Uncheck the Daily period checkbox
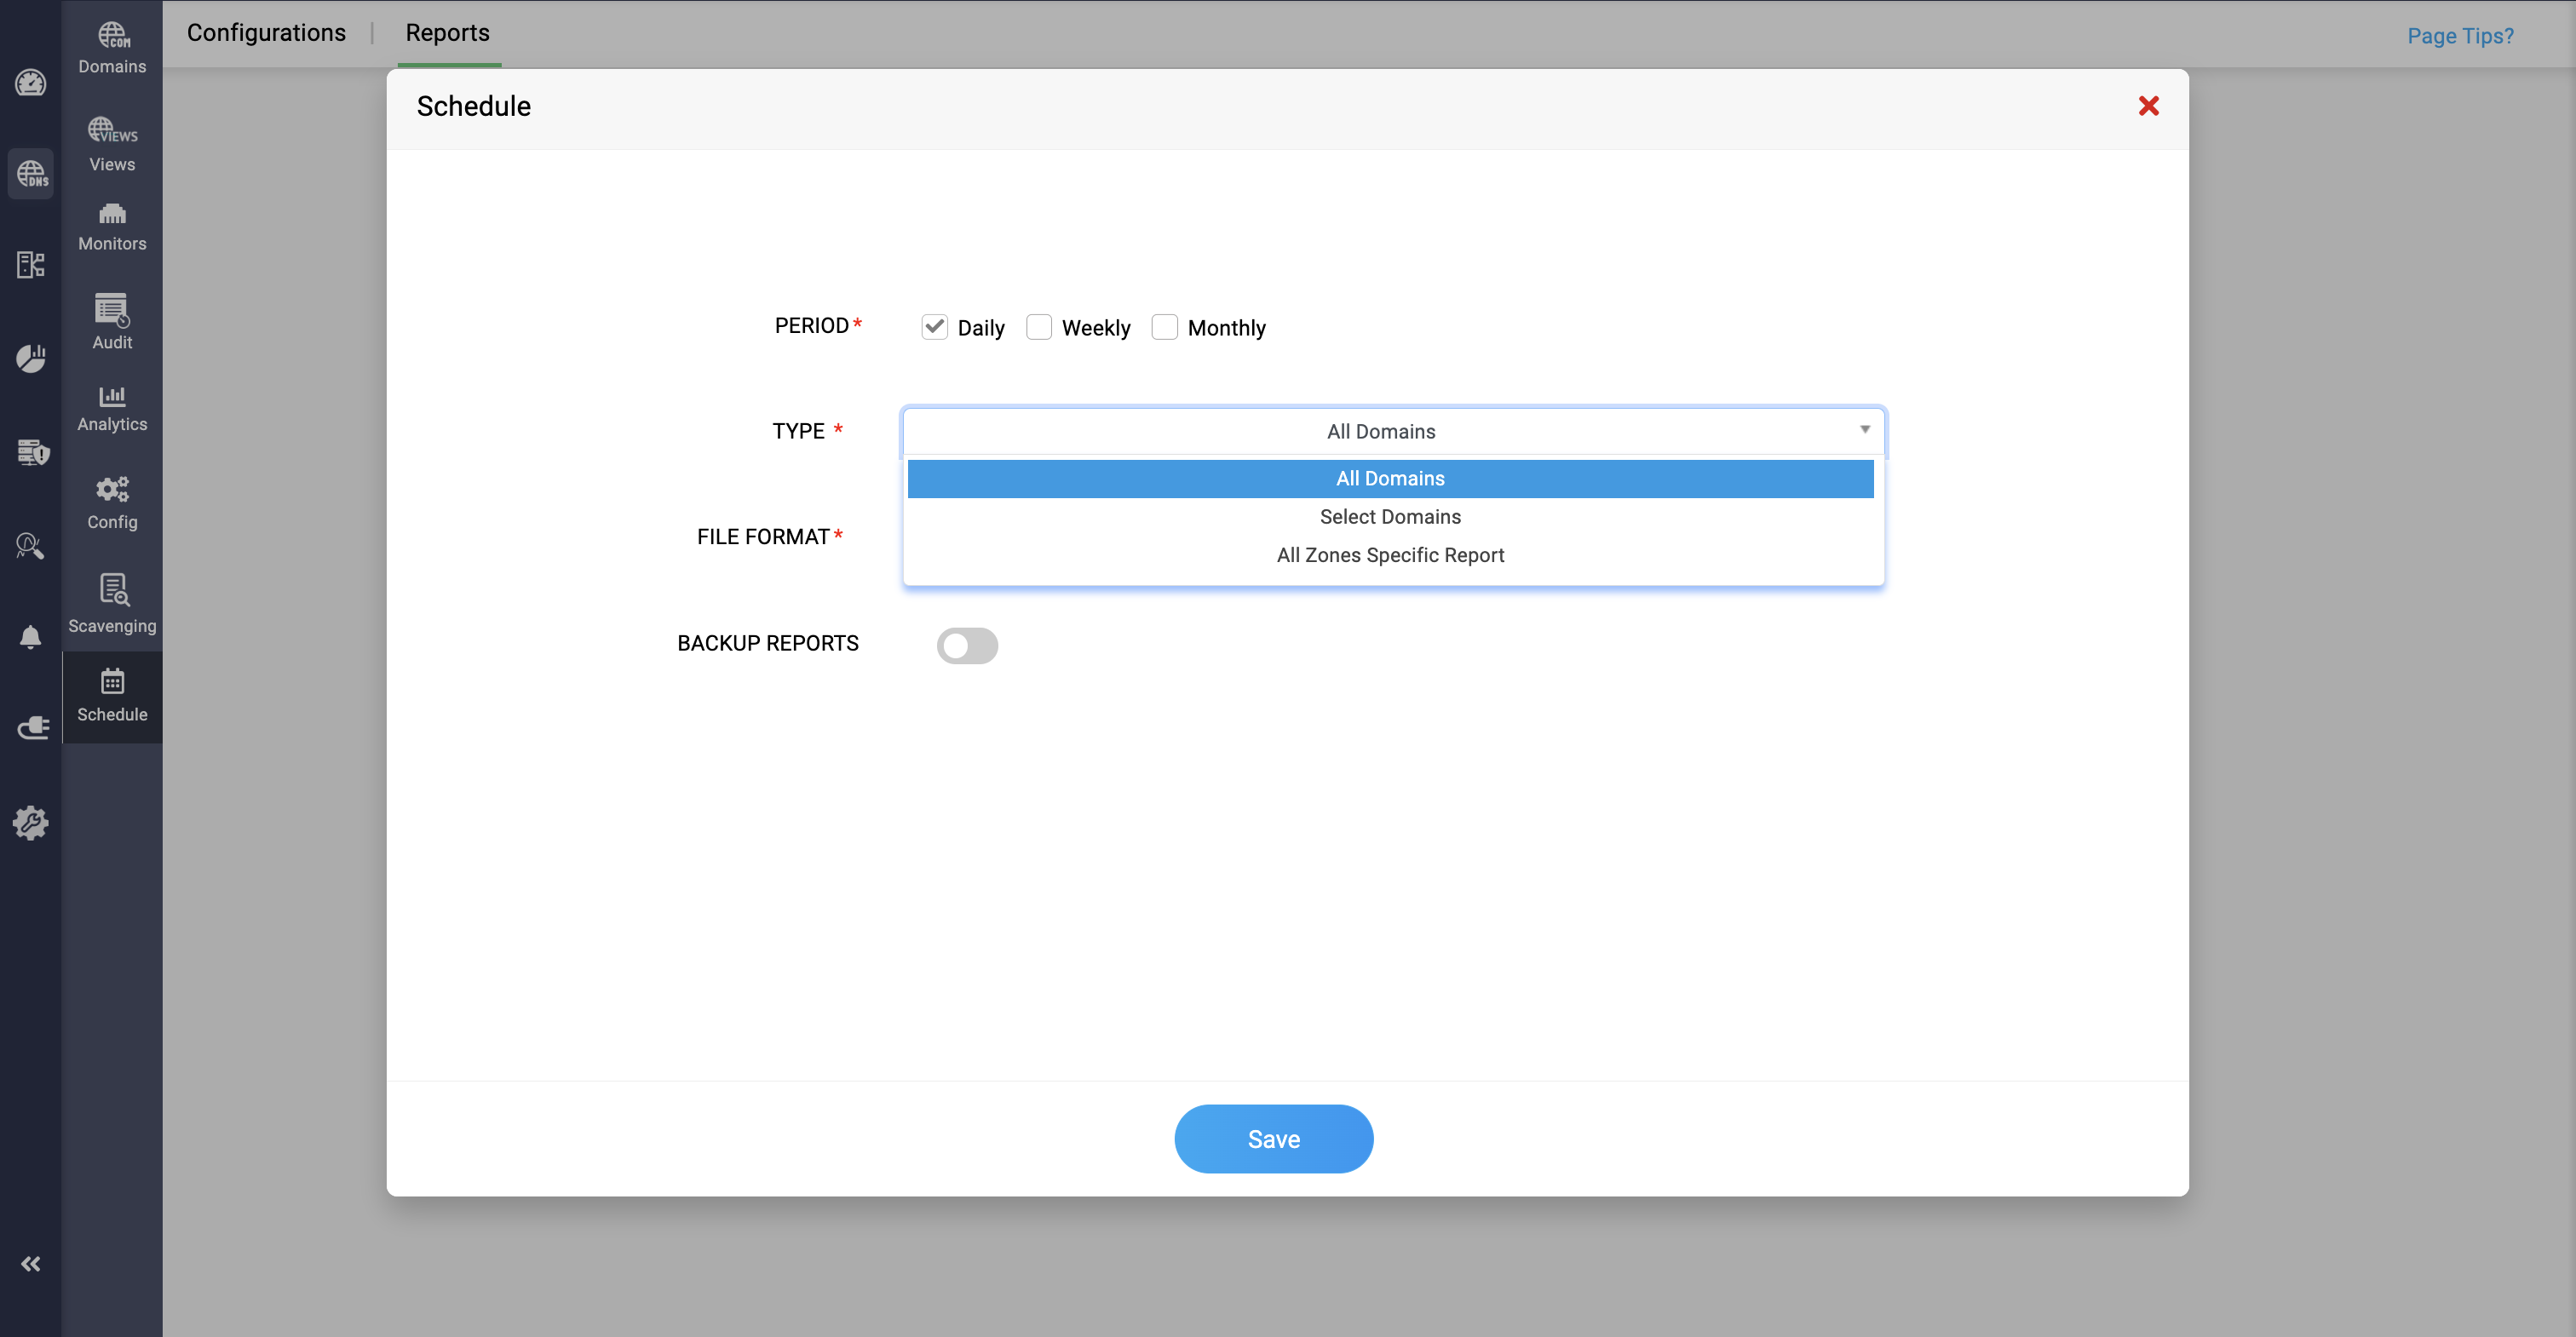The image size is (2576, 1337). click(934, 327)
